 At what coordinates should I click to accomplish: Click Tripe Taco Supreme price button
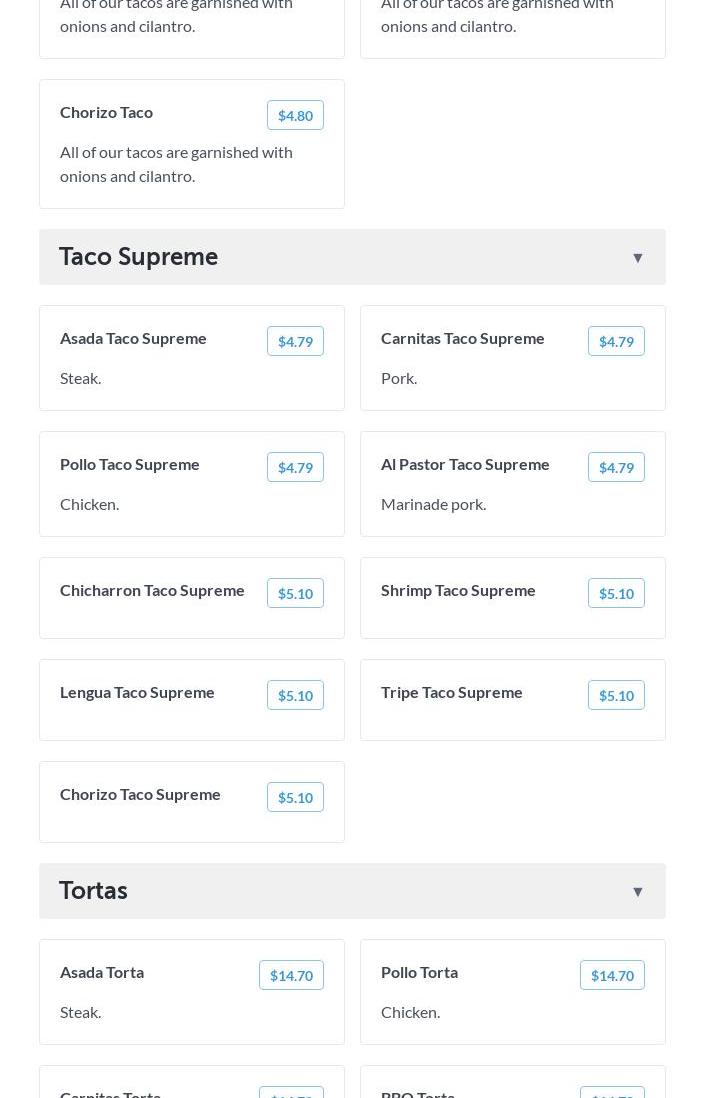pos(616,695)
